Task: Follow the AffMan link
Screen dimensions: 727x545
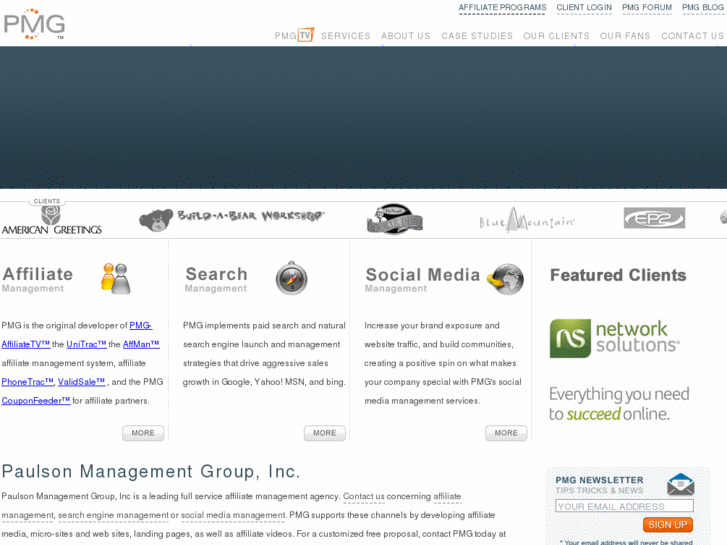Action: pos(141,344)
